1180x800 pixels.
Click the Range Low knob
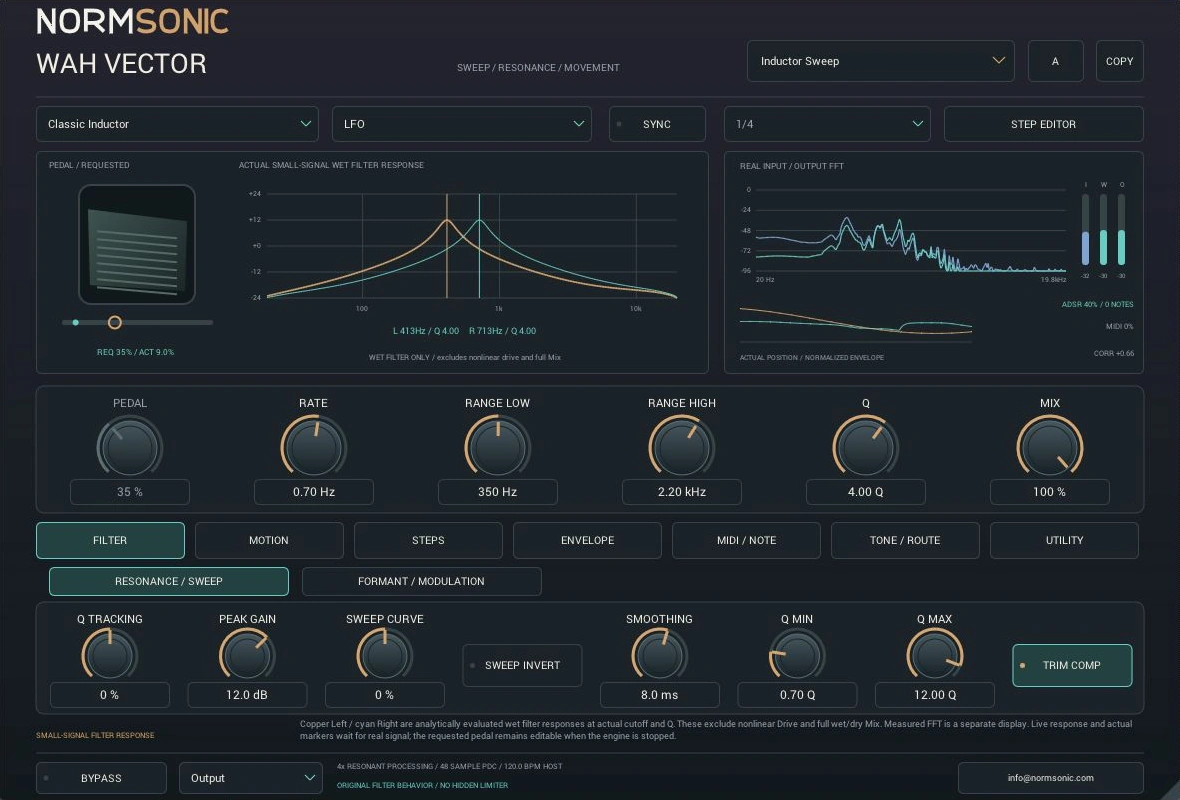(497, 447)
